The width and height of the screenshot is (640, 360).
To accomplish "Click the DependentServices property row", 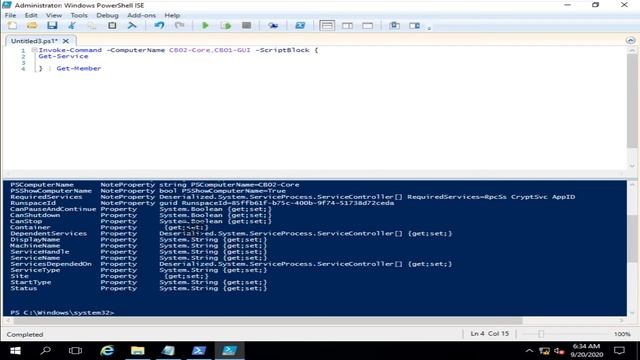I will 231,233.
